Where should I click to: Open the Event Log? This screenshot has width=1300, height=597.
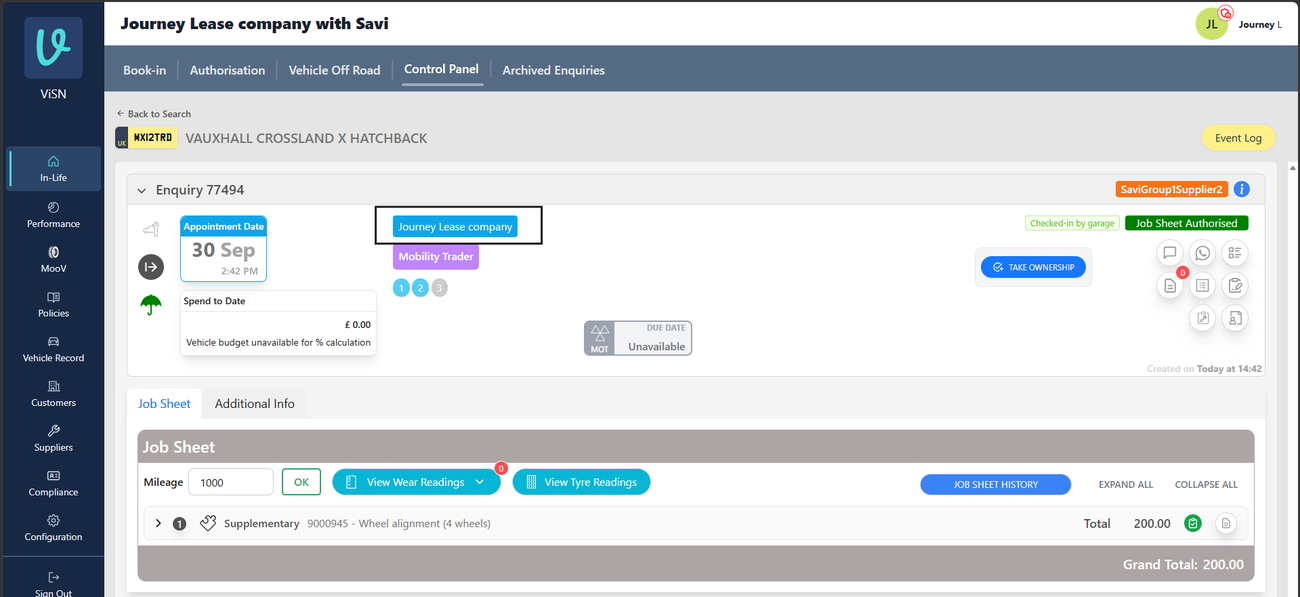tap(1238, 138)
